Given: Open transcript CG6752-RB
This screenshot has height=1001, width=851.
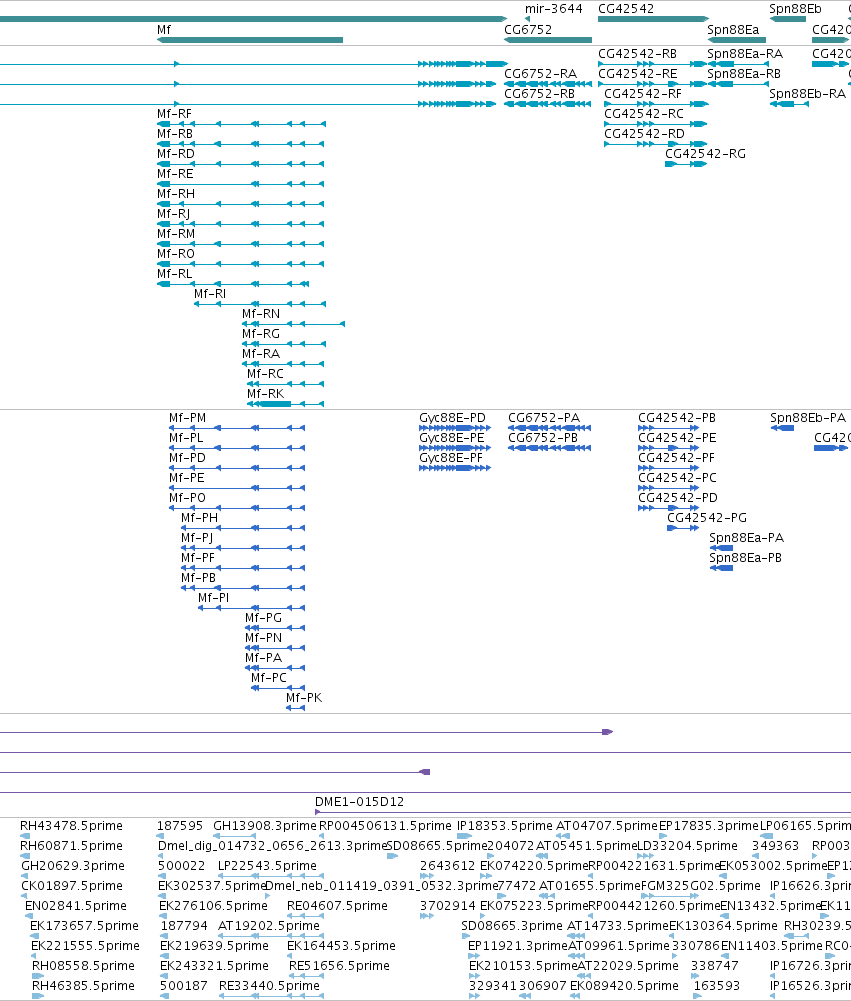Looking at the screenshot, I should (x=539, y=94).
